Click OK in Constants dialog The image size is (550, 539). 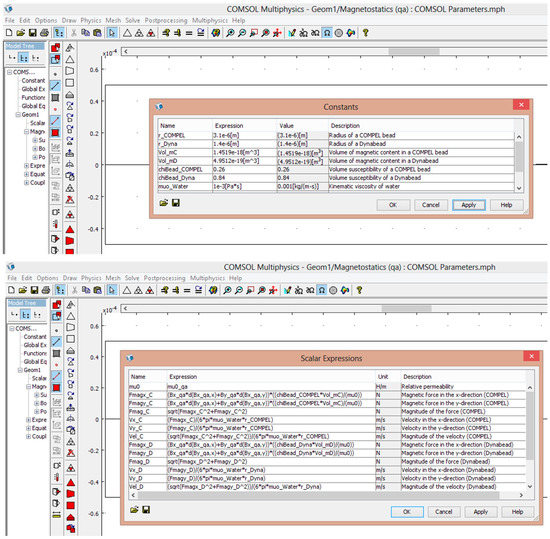coord(393,205)
